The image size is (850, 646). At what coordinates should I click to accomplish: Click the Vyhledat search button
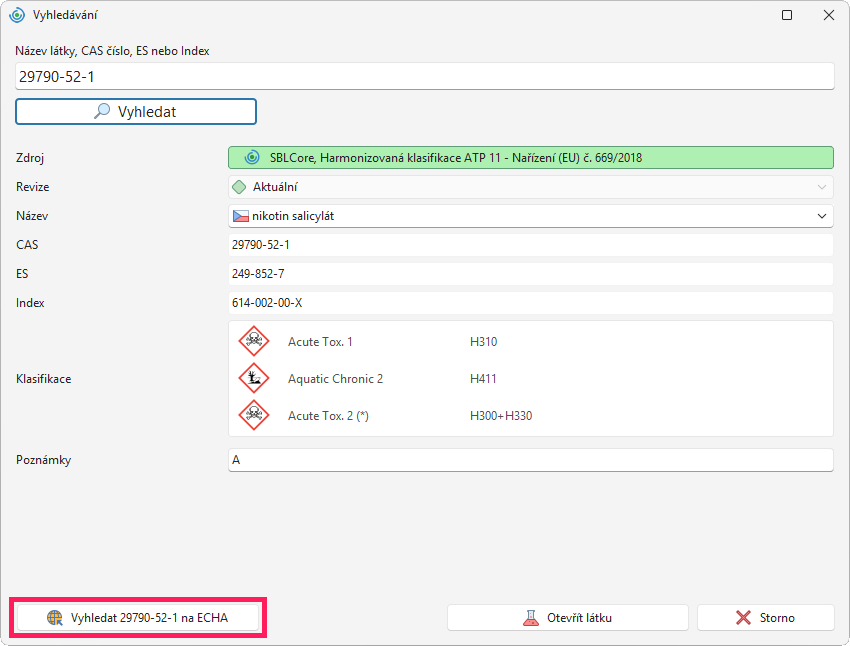136,112
